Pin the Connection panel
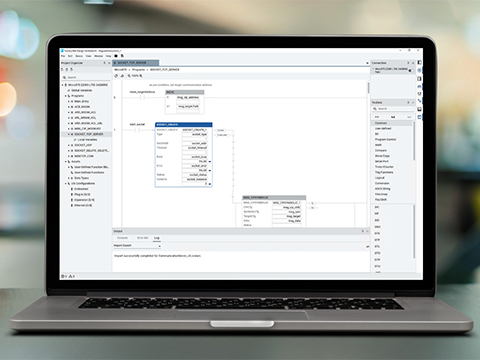This screenshot has height=360, width=480. coord(408,63)
